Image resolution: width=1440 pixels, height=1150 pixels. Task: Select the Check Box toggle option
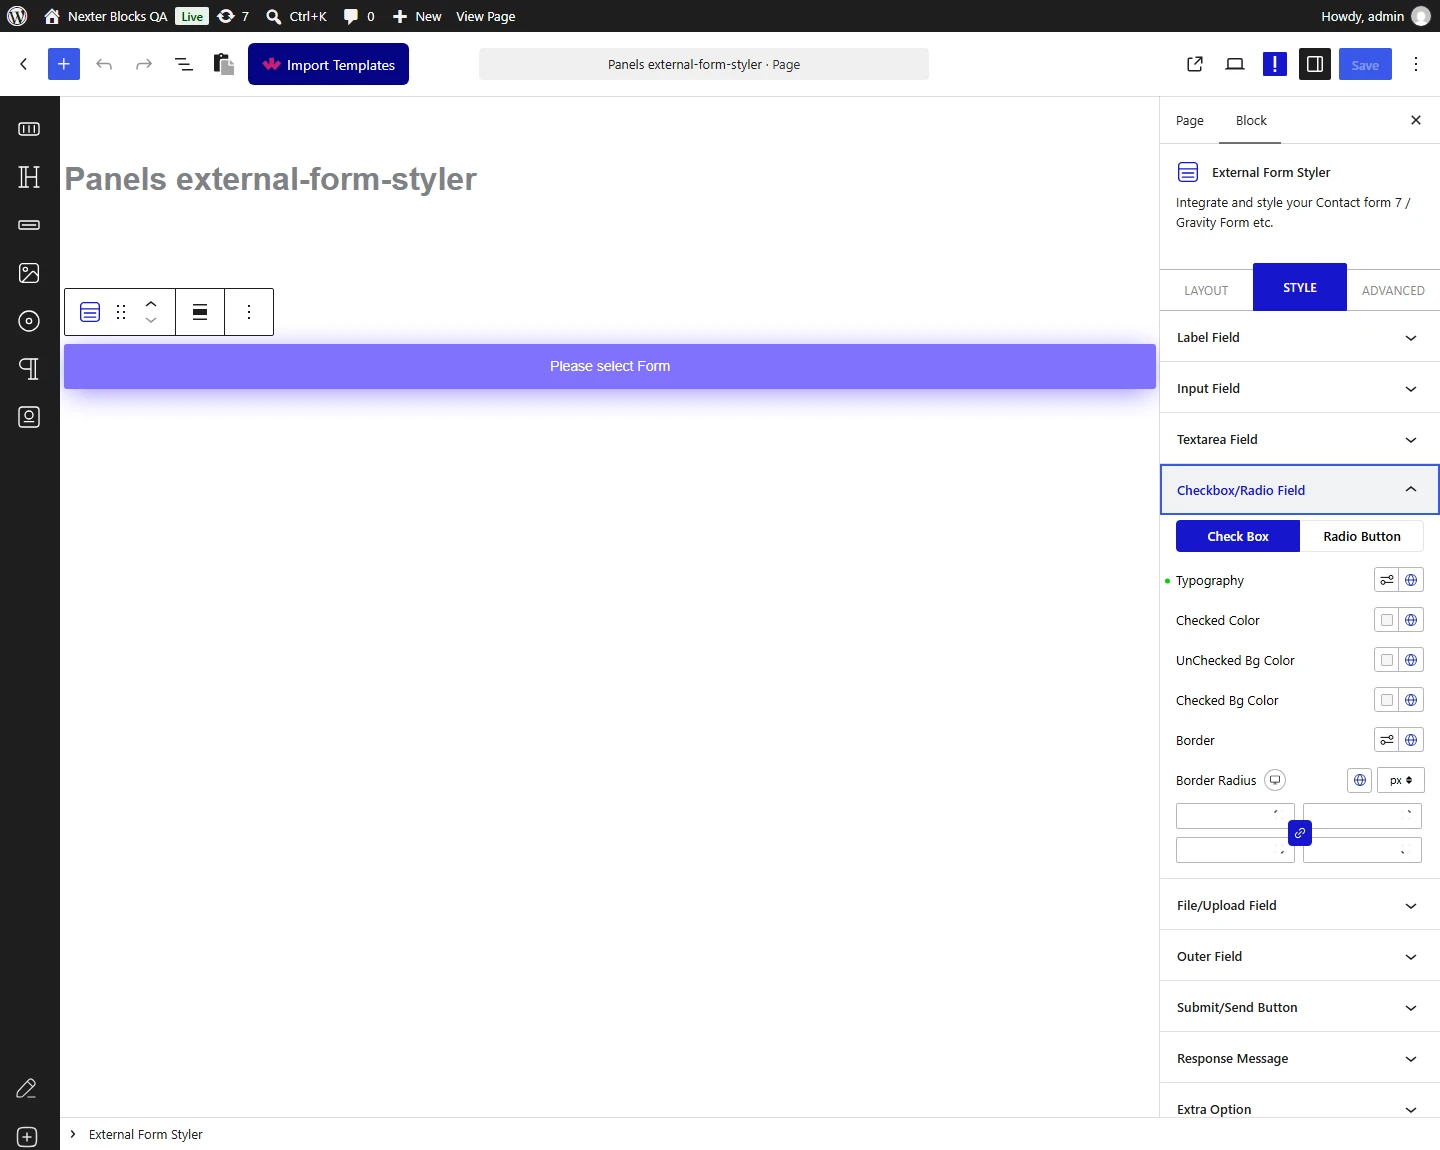point(1238,536)
